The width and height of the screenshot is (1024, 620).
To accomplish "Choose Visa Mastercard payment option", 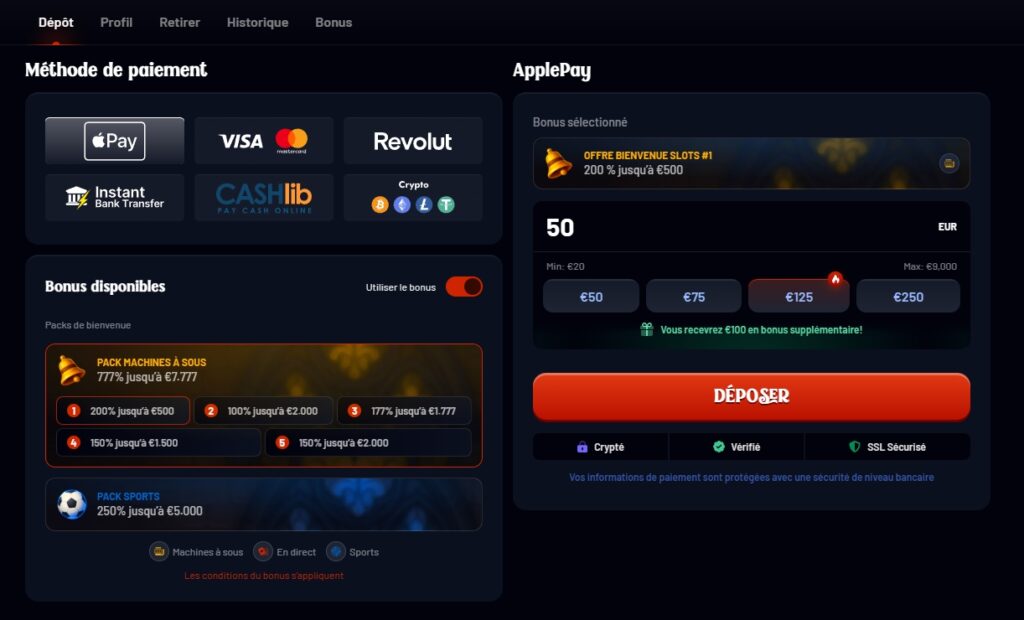I will 264,140.
